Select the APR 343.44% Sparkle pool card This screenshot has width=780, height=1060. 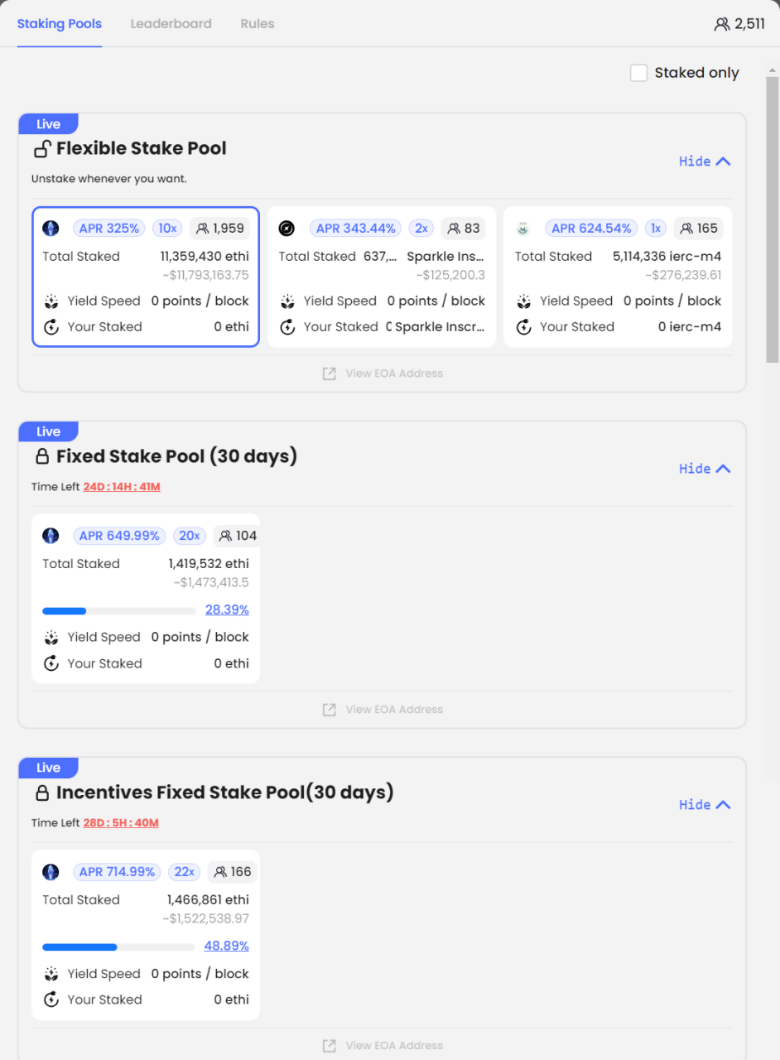[x=382, y=277]
